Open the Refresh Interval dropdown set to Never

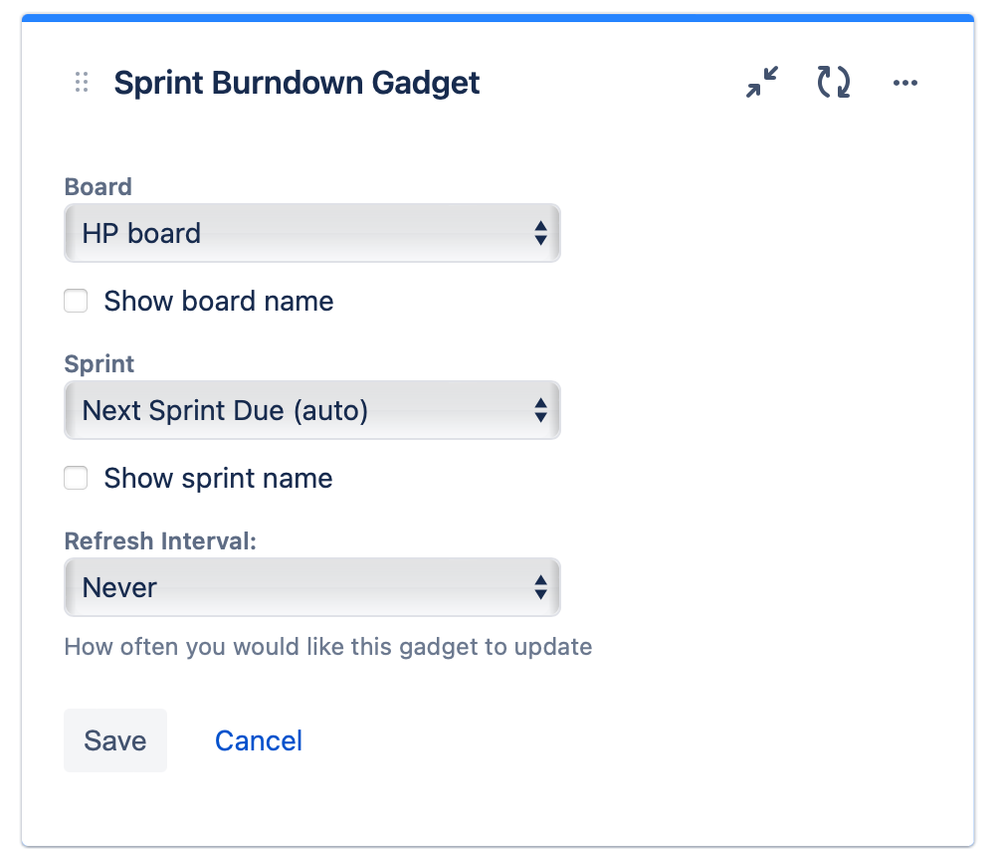pyautogui.click(x=312, y=587)
